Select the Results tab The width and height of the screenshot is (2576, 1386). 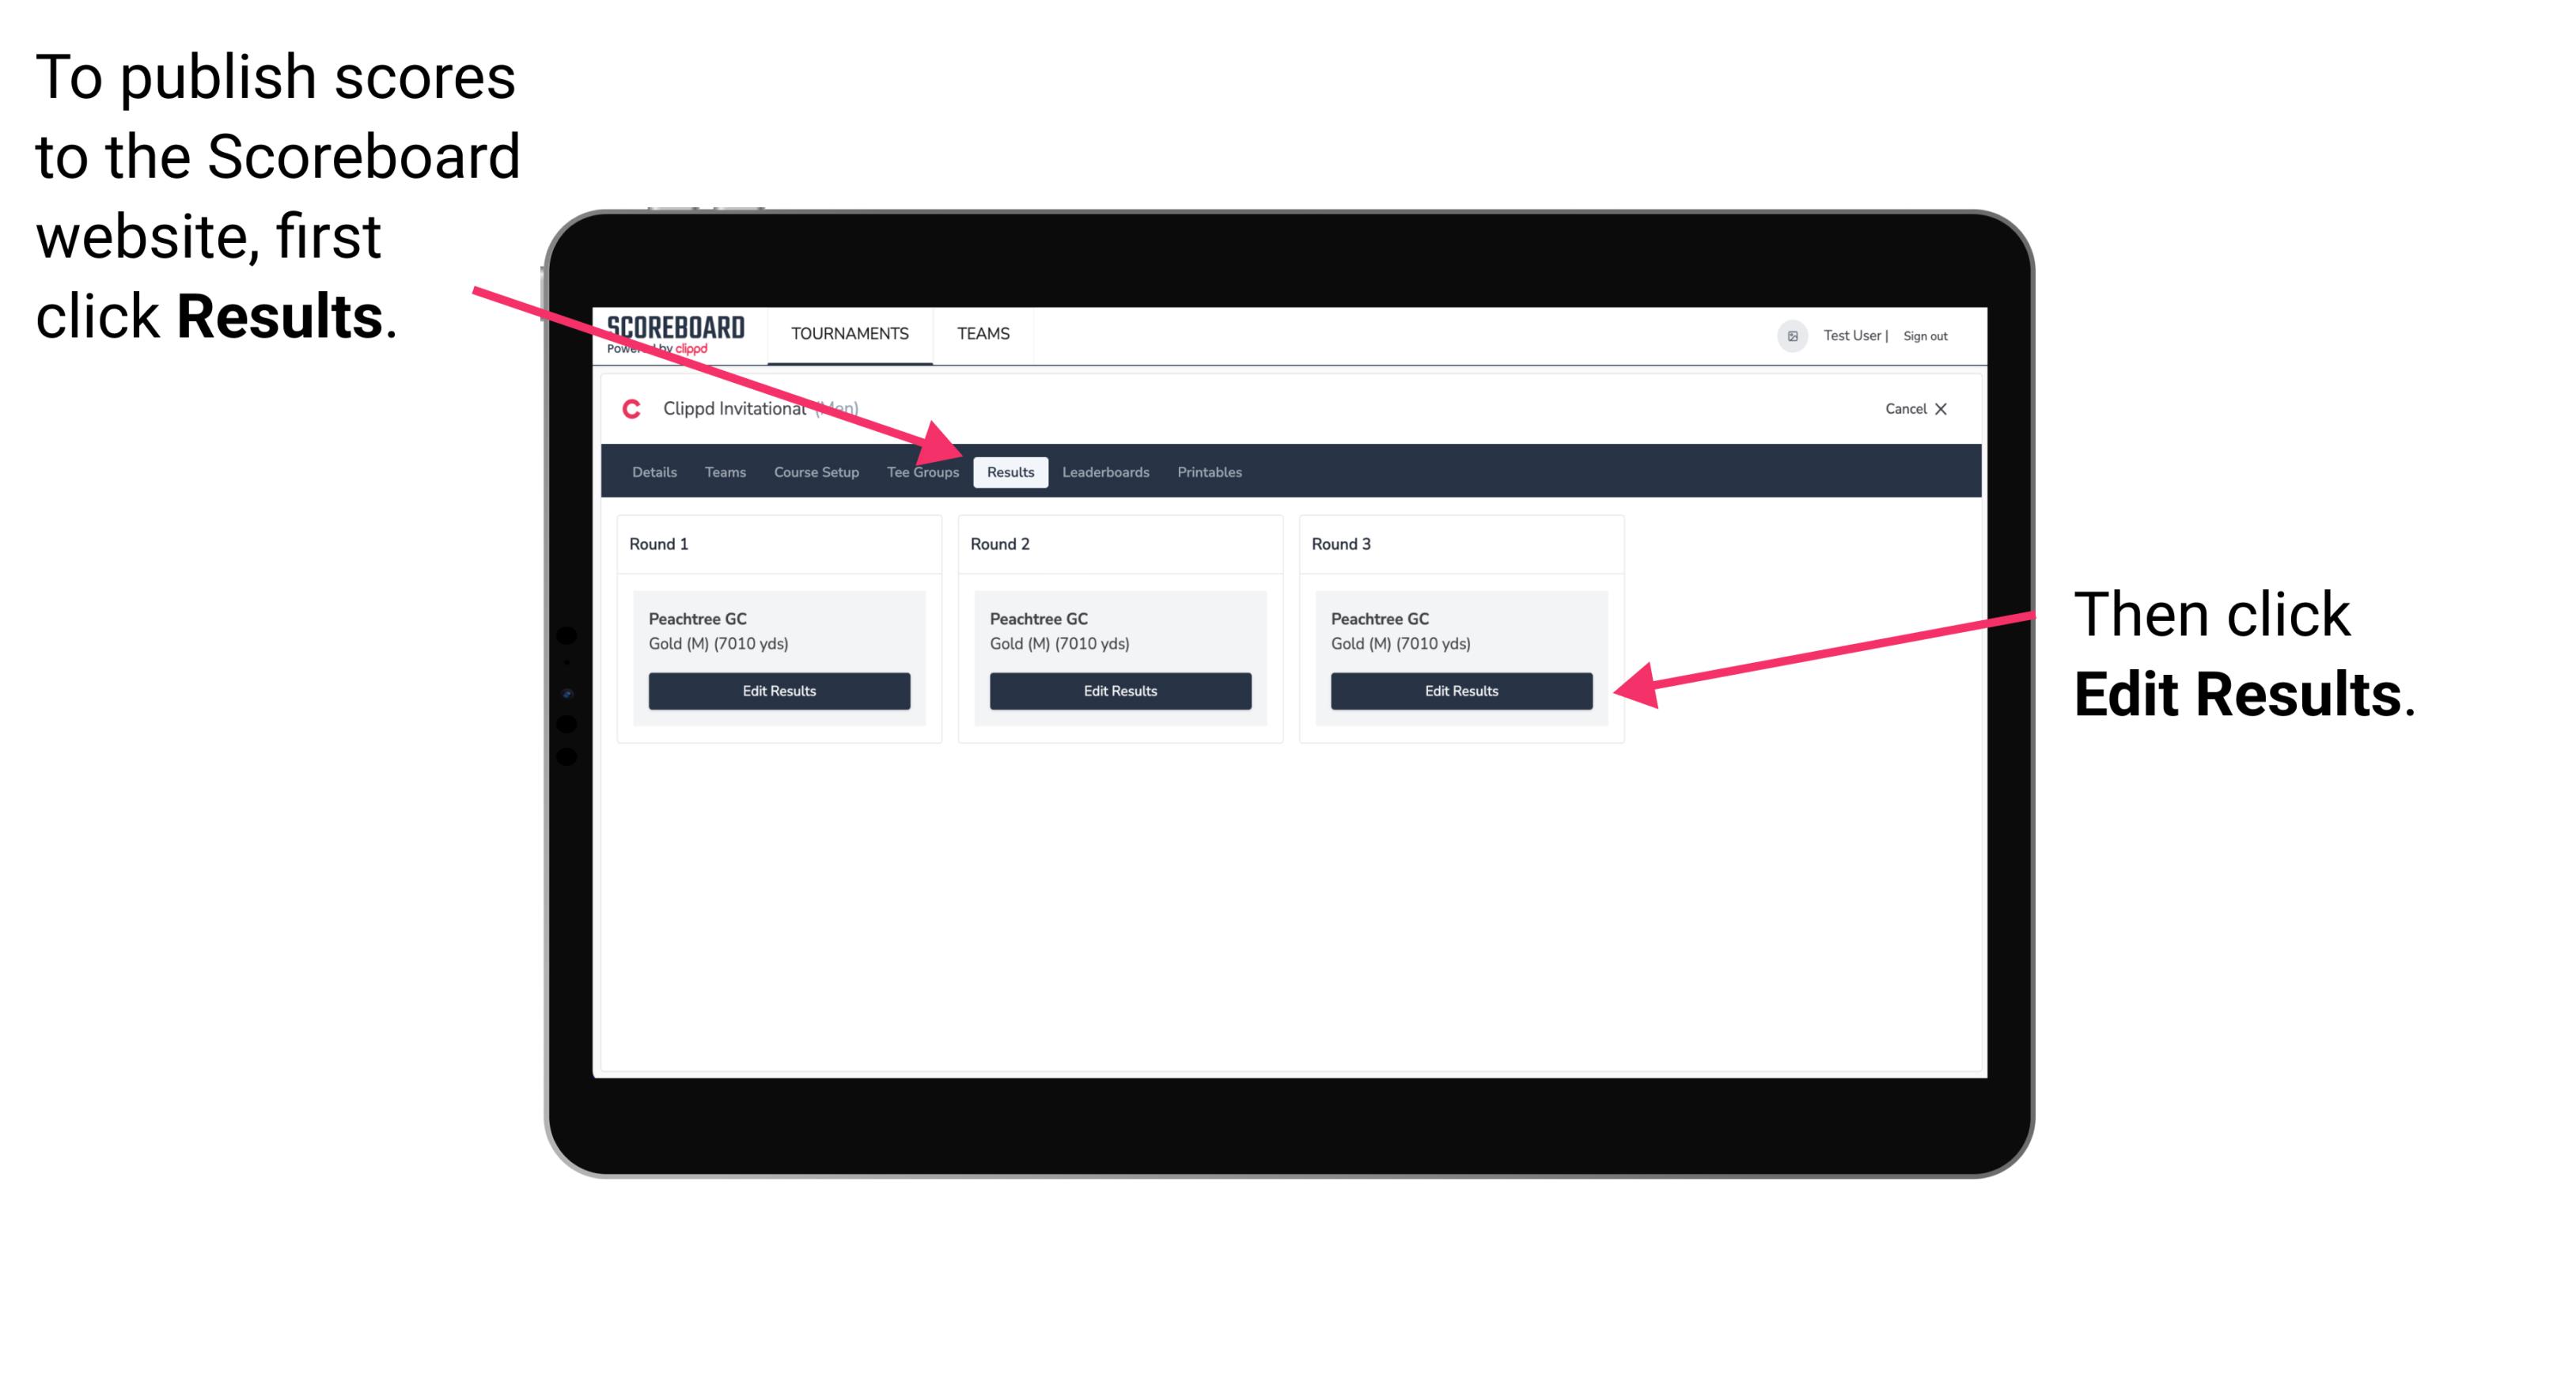(1009, 471)
